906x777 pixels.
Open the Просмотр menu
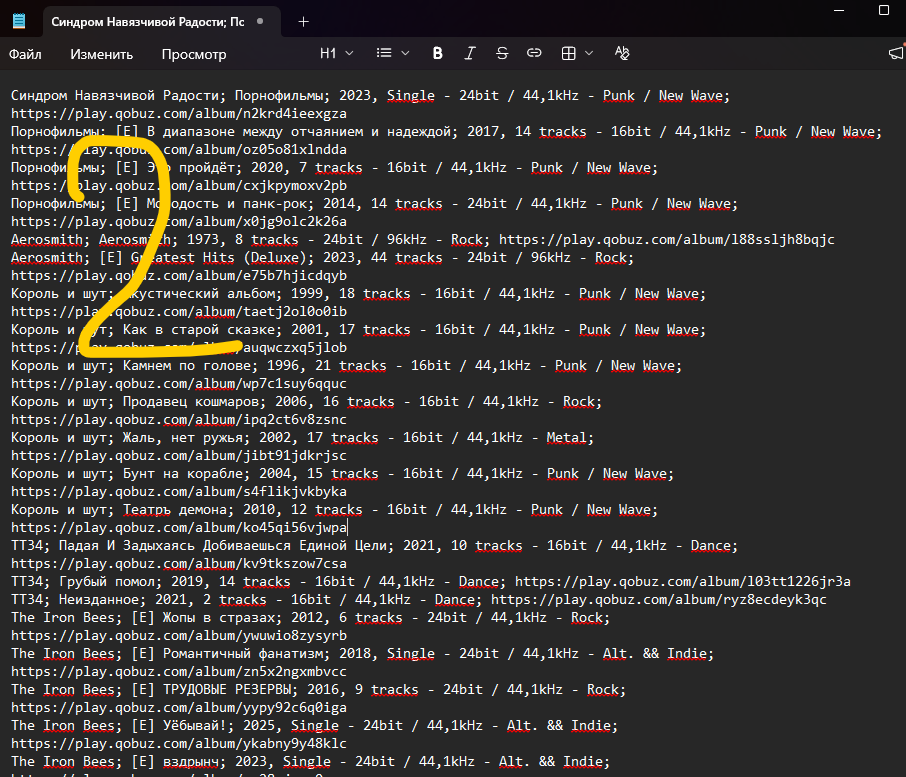pyautogui.click(x=194, y=54)
